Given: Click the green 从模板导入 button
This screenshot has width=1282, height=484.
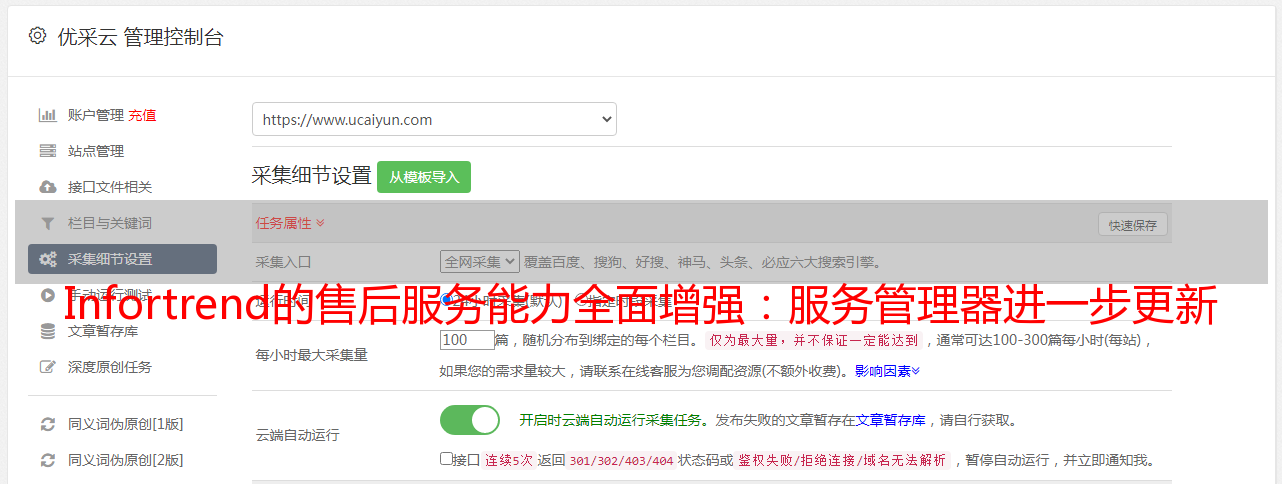Looking at the screenshot, I should coord(424,177).
